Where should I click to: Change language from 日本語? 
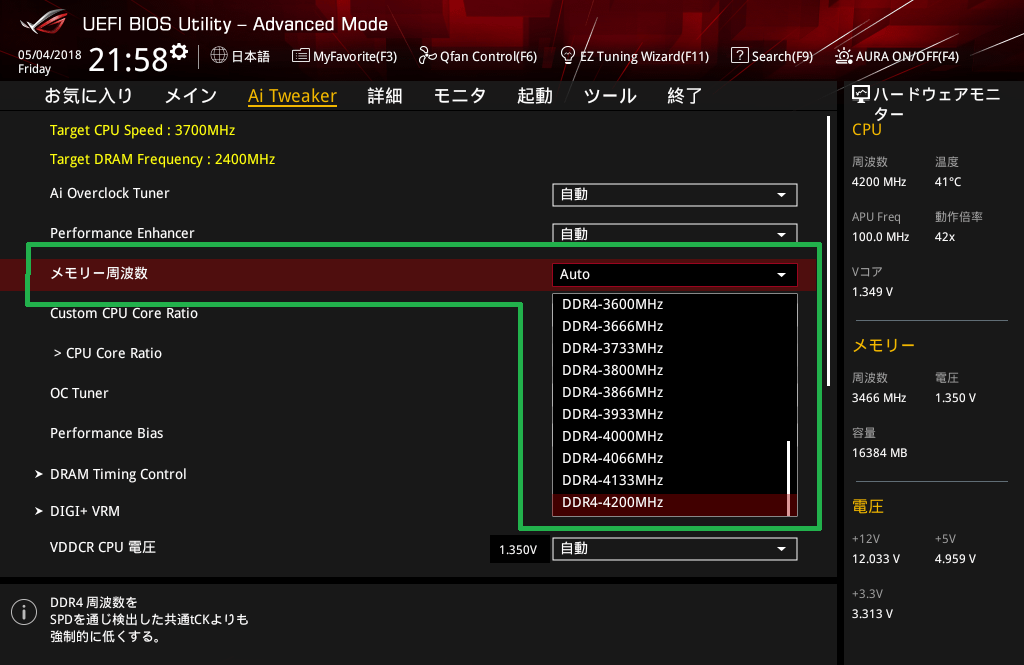click(240, 56)
